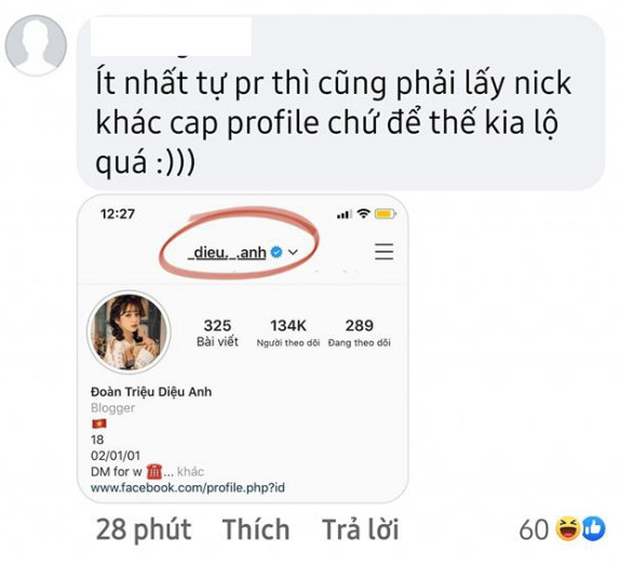The width and height of the screenshot is (620, 579).
Task: Tap the cellular signal bars icon
Action: tap(344, 214)
